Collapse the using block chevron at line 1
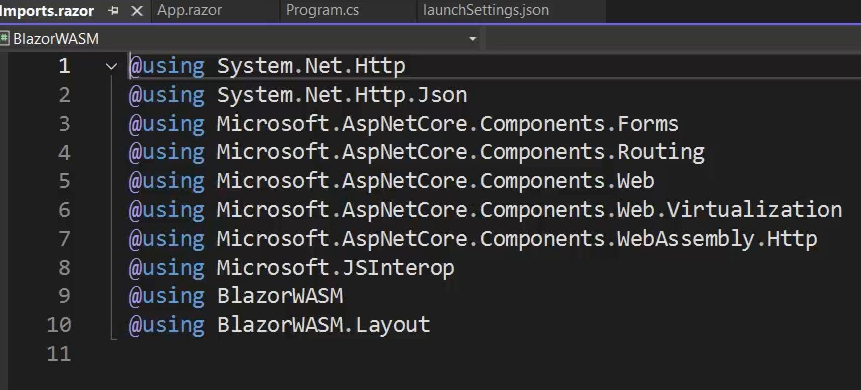Screen dimensions: 861x390 click(111, 66)
